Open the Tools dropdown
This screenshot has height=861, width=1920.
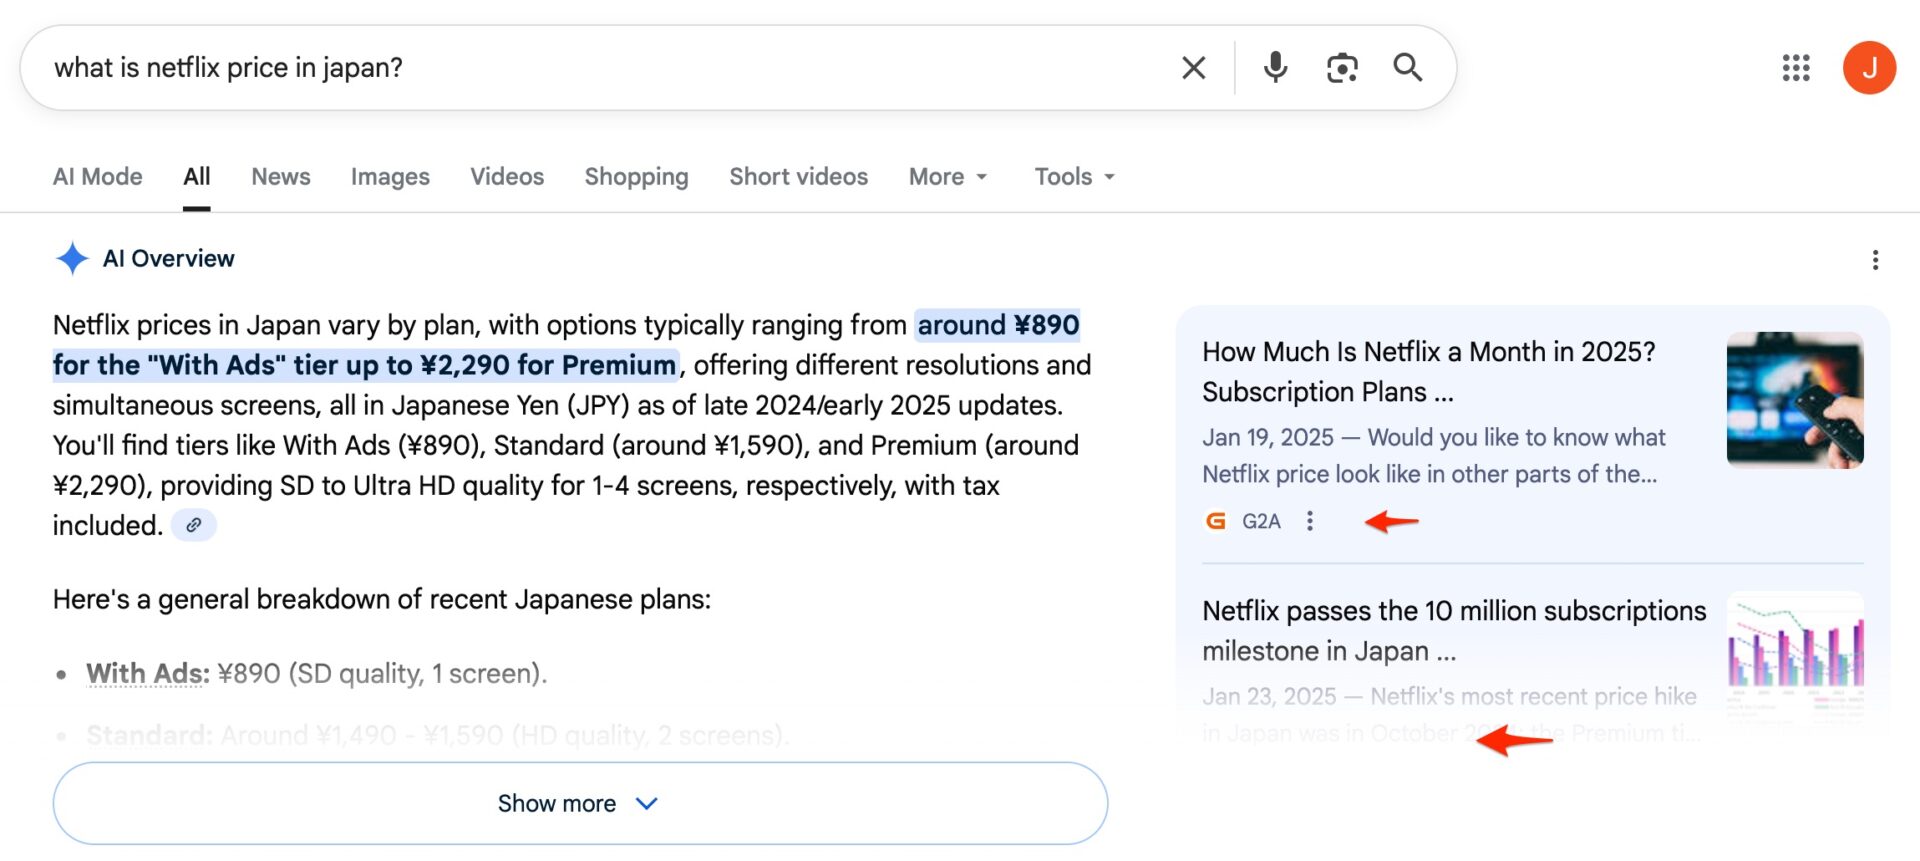click(x=1075, y=177)
